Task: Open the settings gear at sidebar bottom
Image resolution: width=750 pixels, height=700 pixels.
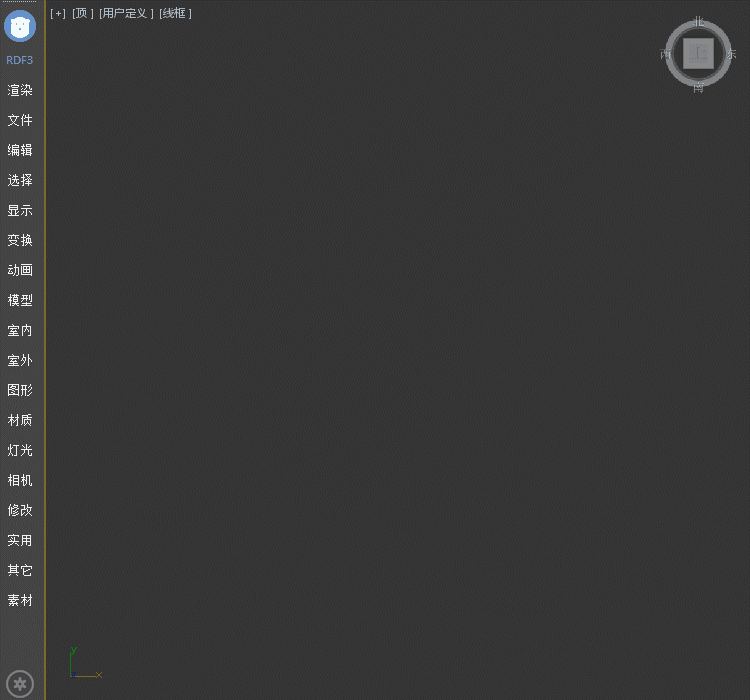Action: pos(20,684)
